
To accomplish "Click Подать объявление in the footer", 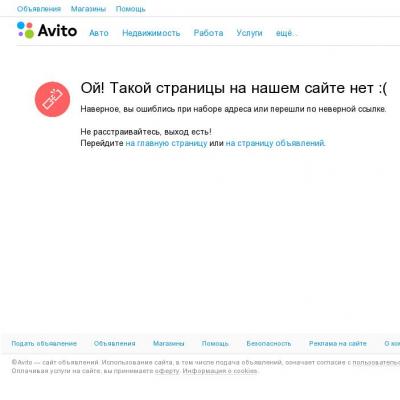I will coord(44,343).
